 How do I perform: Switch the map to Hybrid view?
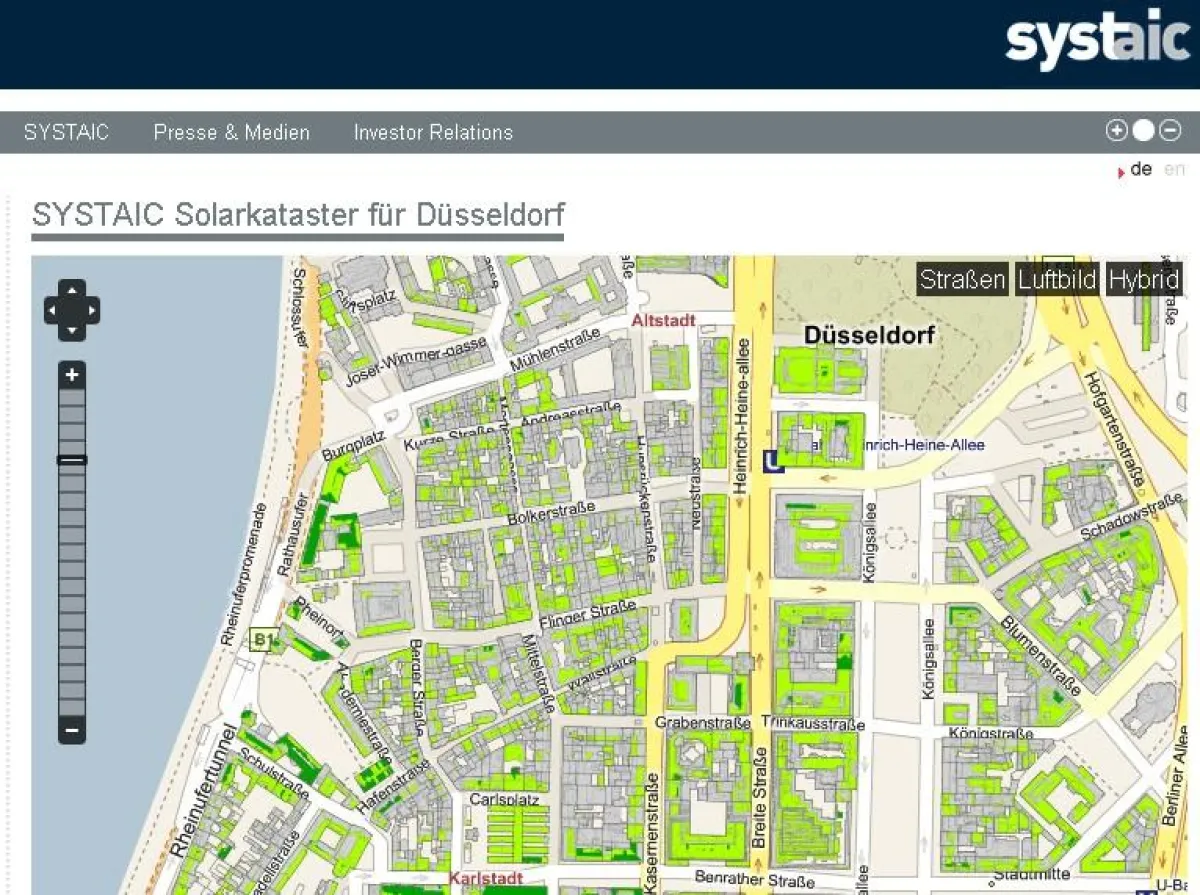tap(1144, 280)
